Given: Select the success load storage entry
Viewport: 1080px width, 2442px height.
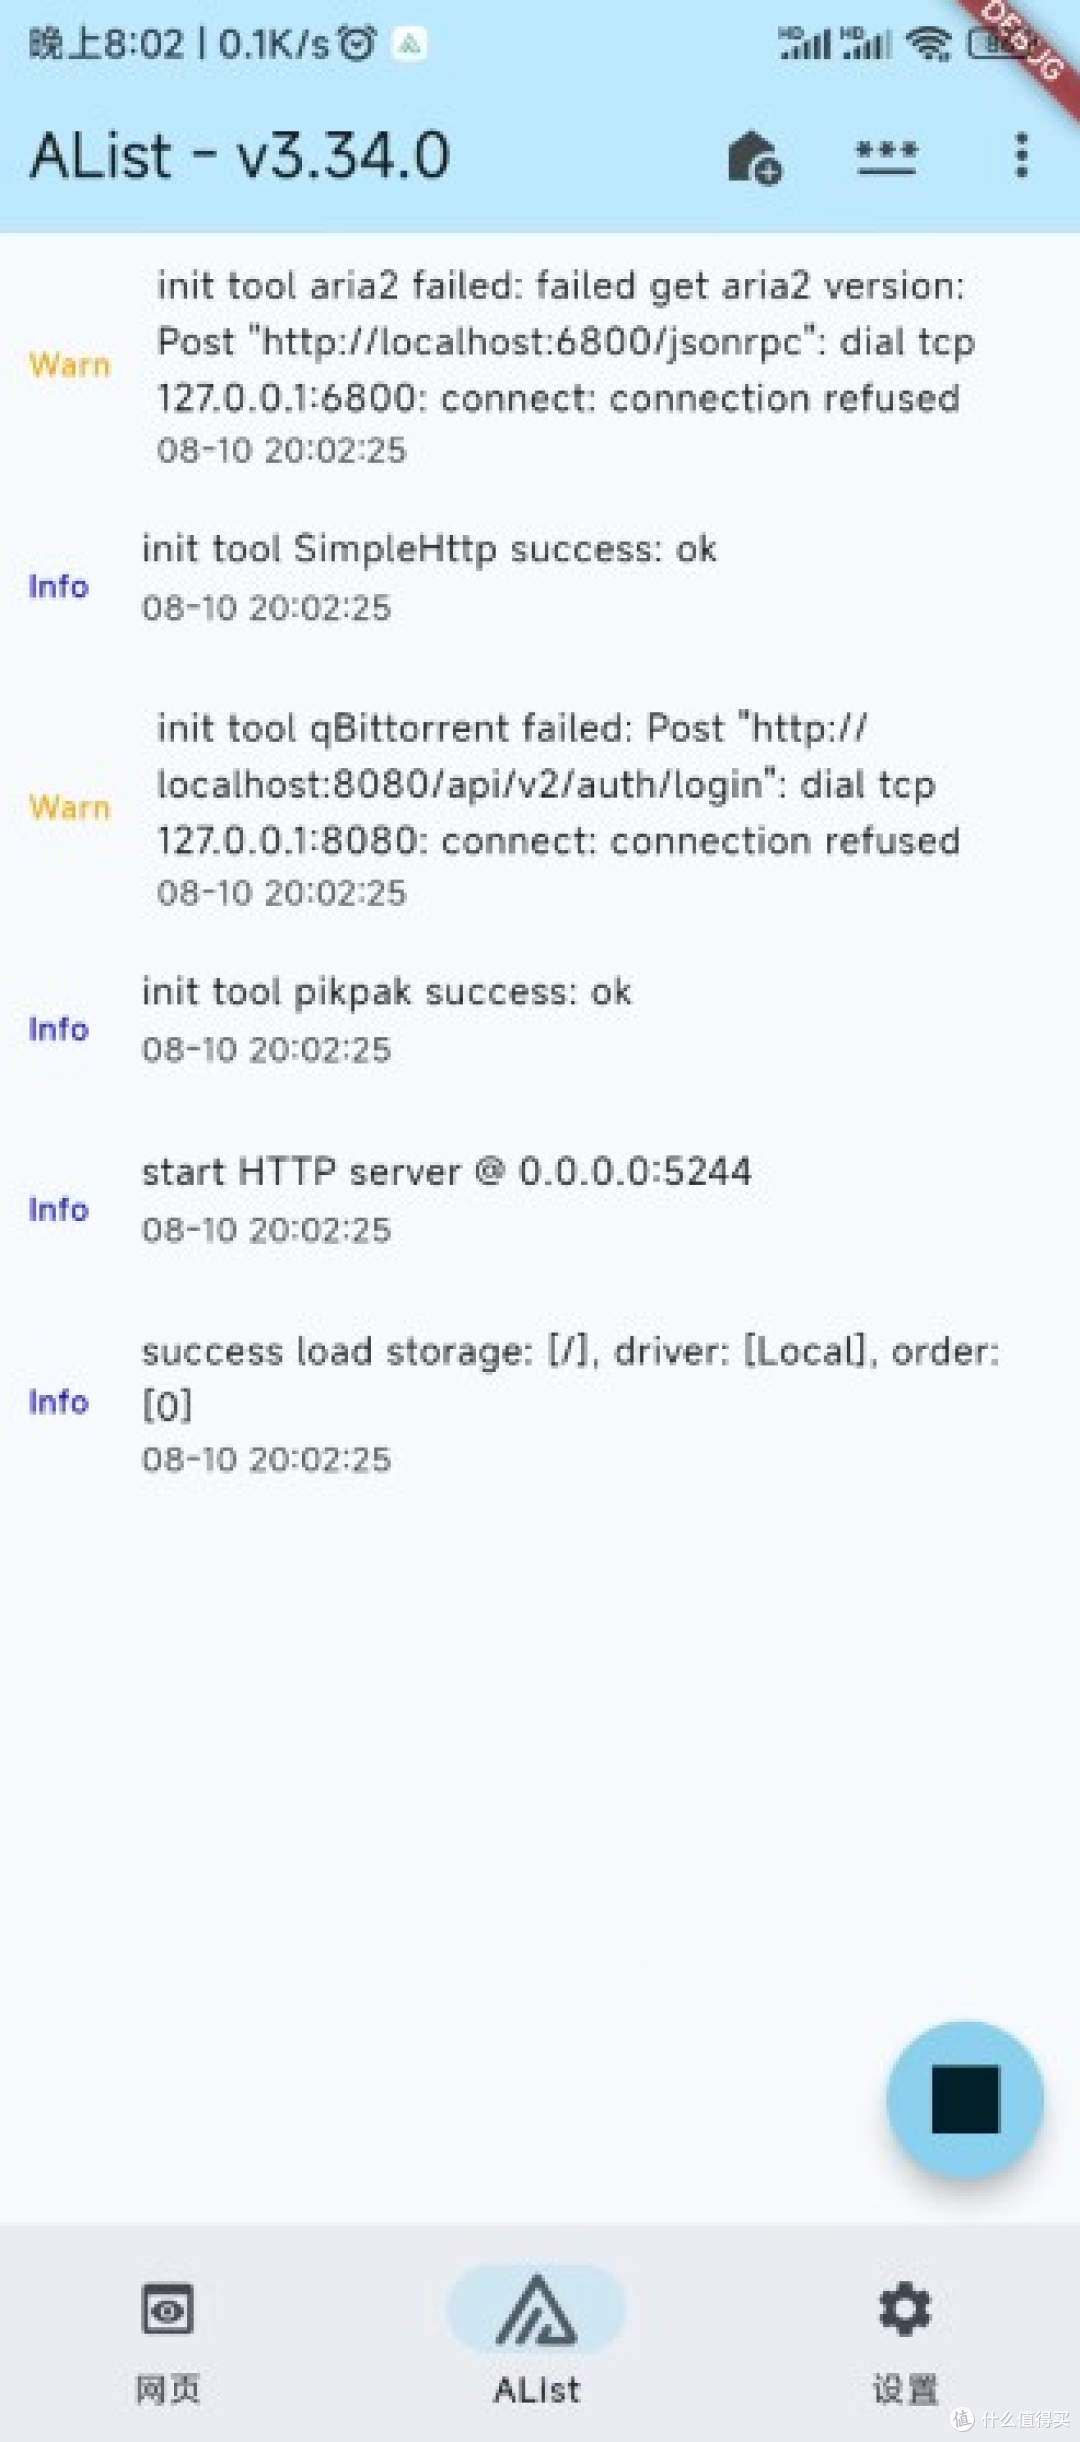Looking at the screenshot, I should click(570, 1402).
